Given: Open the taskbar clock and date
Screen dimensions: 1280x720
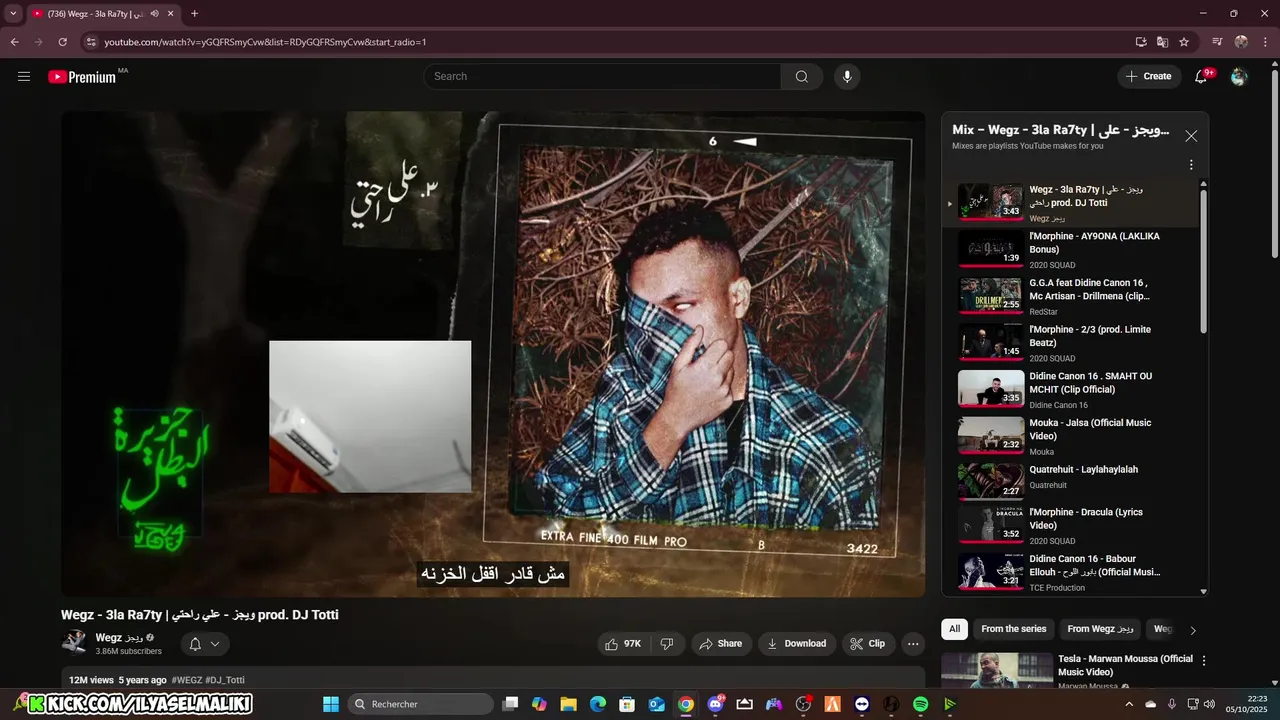Looking at the screenshot, I should tap(1249, 704).
